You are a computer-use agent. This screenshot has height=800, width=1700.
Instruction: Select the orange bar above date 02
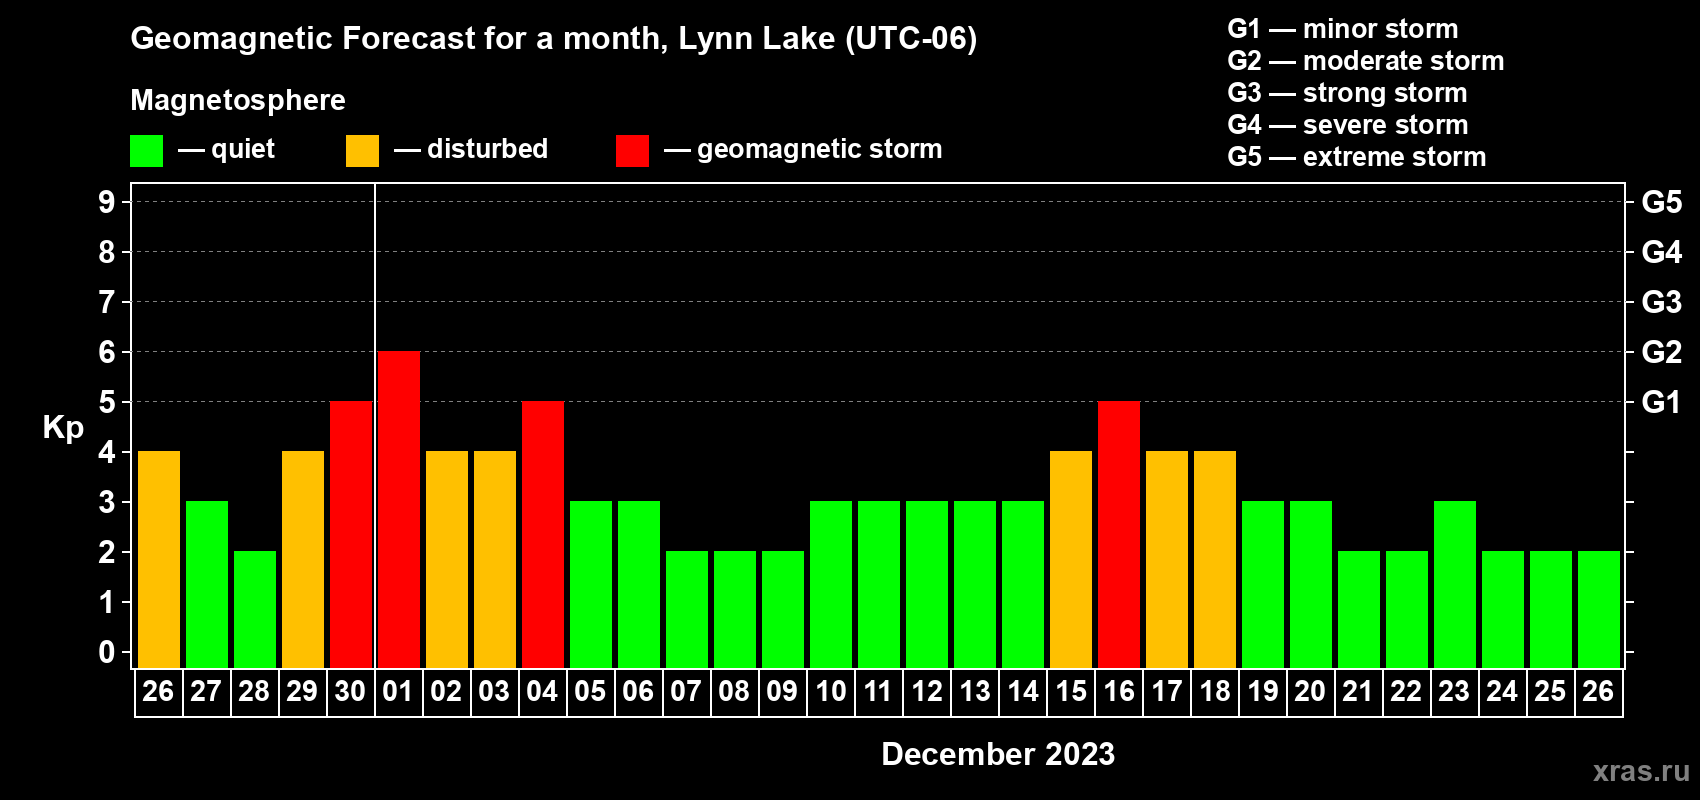(447, 560)
